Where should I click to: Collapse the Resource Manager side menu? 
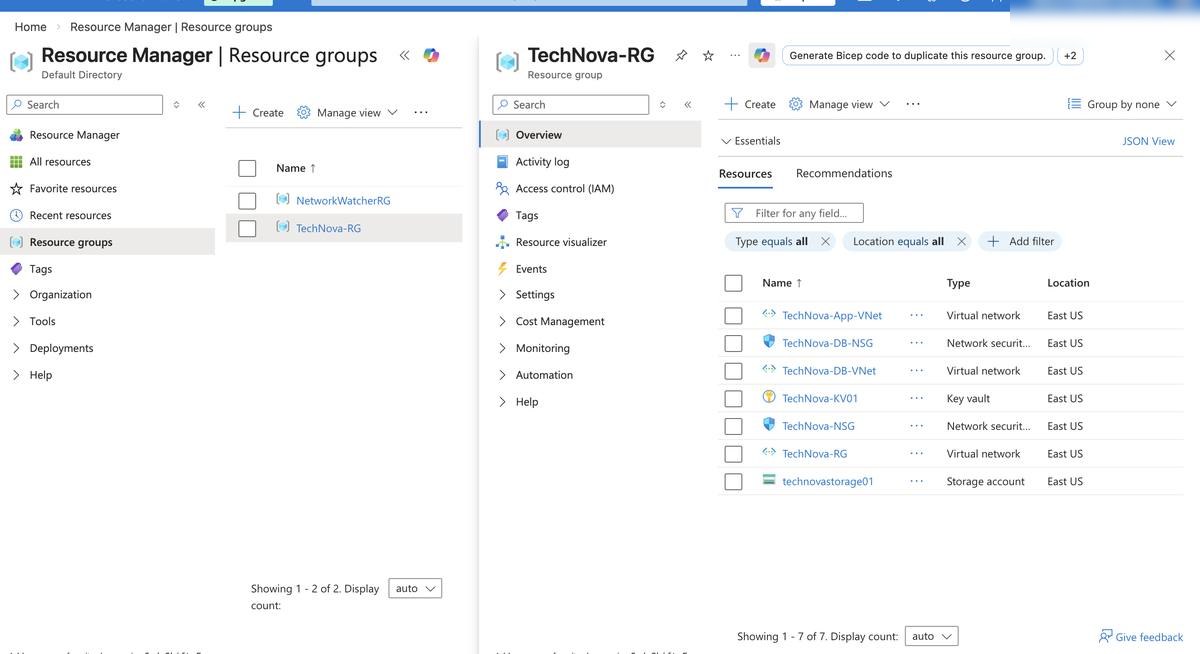pyautogui.click(x=202, y=104)
